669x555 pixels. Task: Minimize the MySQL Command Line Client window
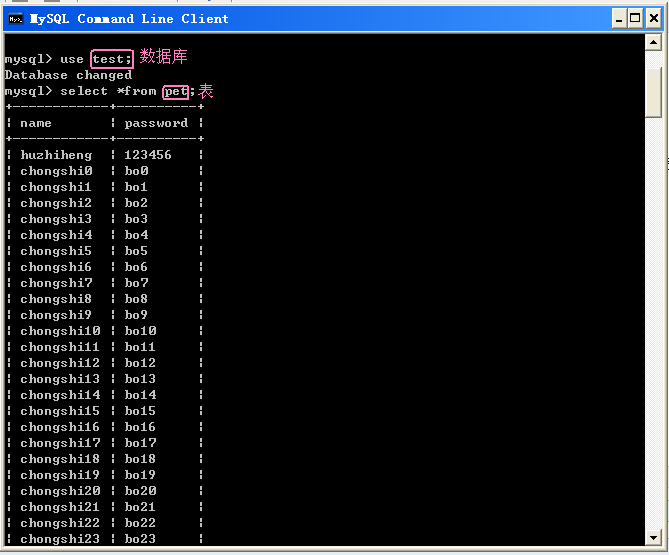616,18
